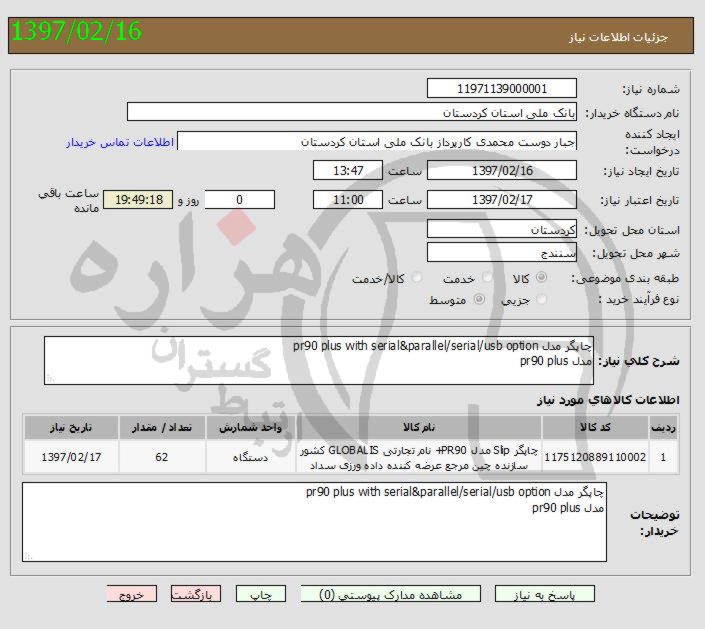Screen dimensions: 705x629
Task: Click the product name cell with GLOBALIS
Action: click(x=419, y=457)
